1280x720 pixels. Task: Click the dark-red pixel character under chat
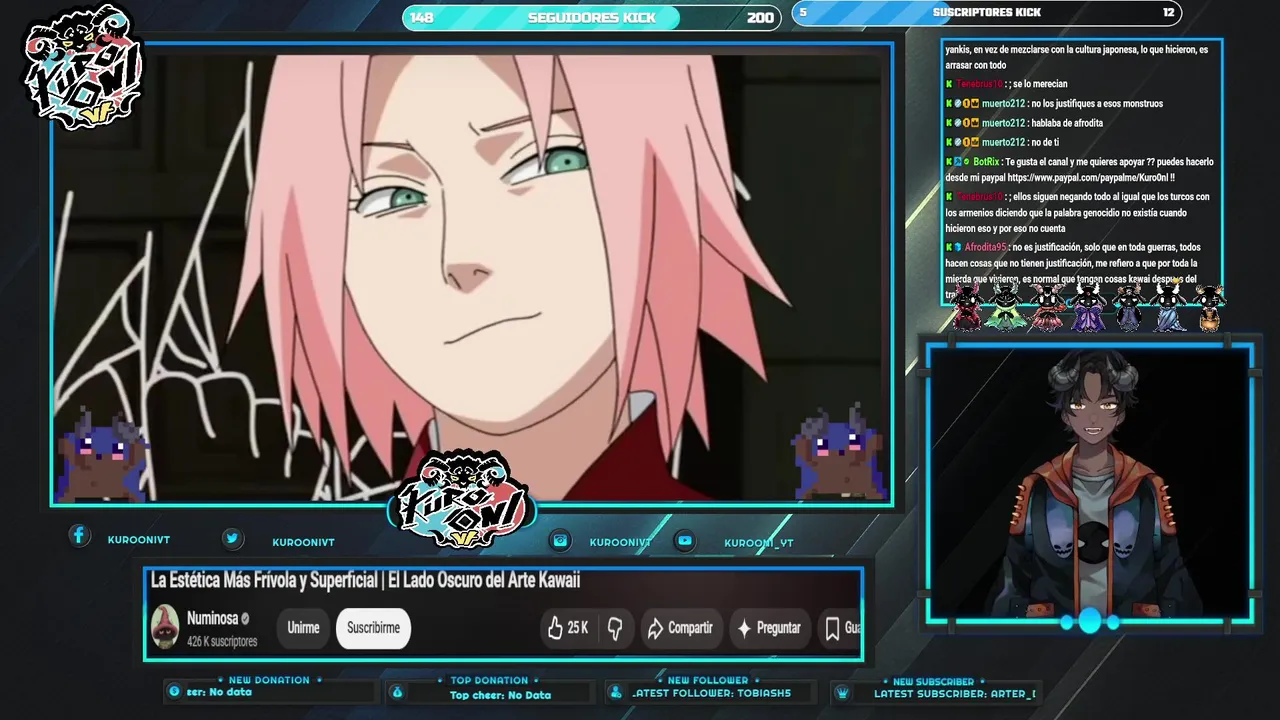[x=965, y=307]
